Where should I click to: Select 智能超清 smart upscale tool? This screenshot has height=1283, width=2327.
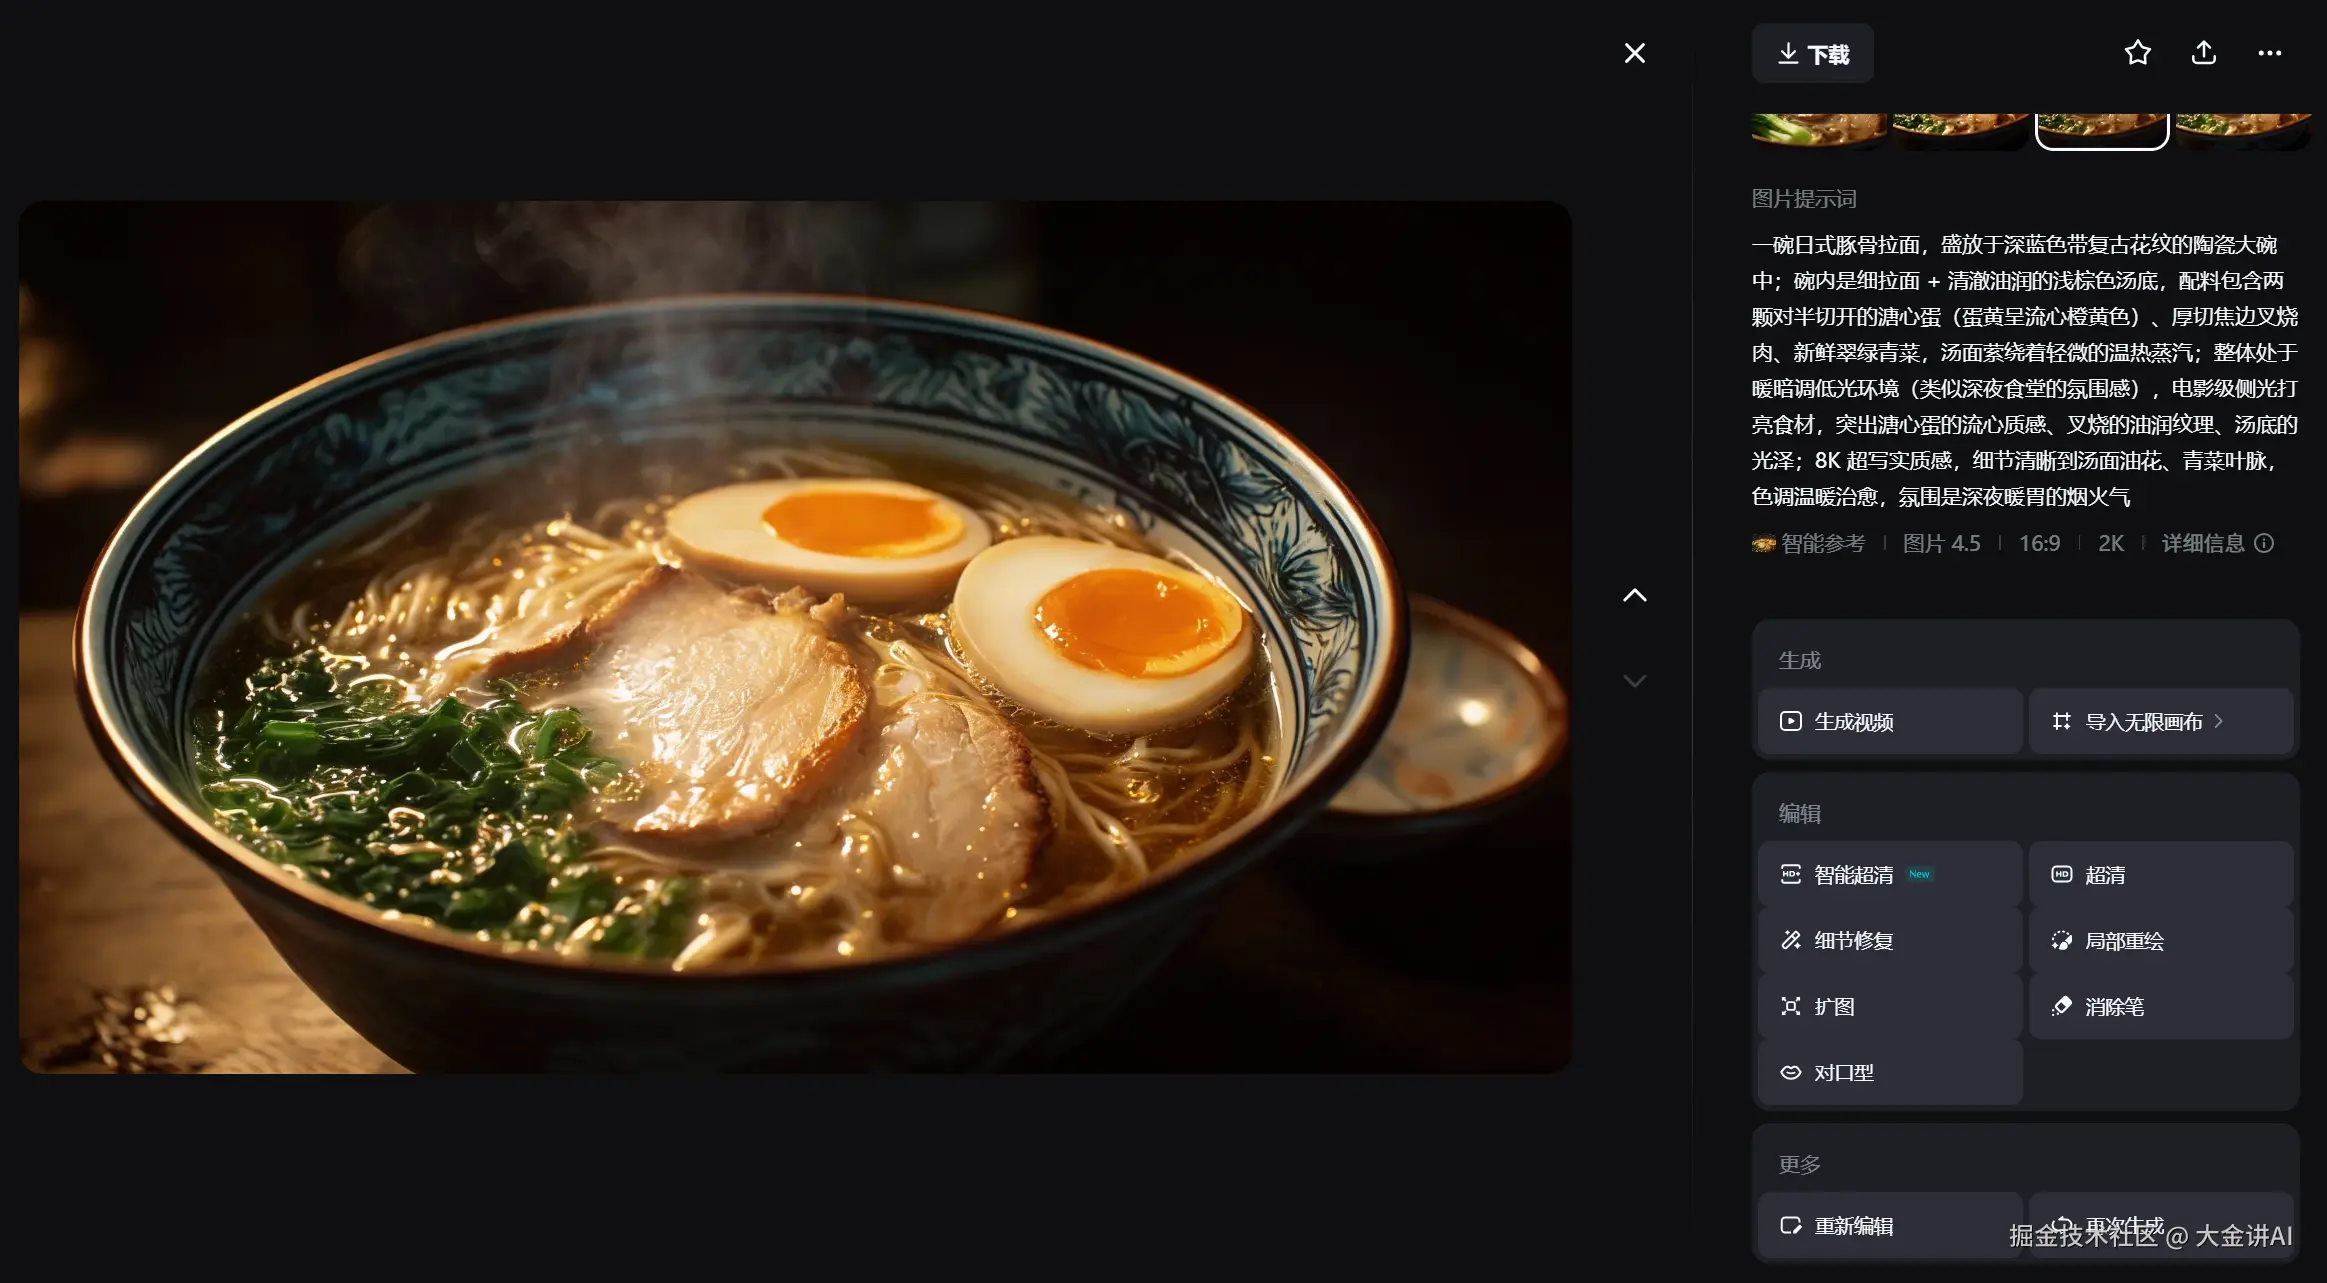click(x=1889, y=875)
